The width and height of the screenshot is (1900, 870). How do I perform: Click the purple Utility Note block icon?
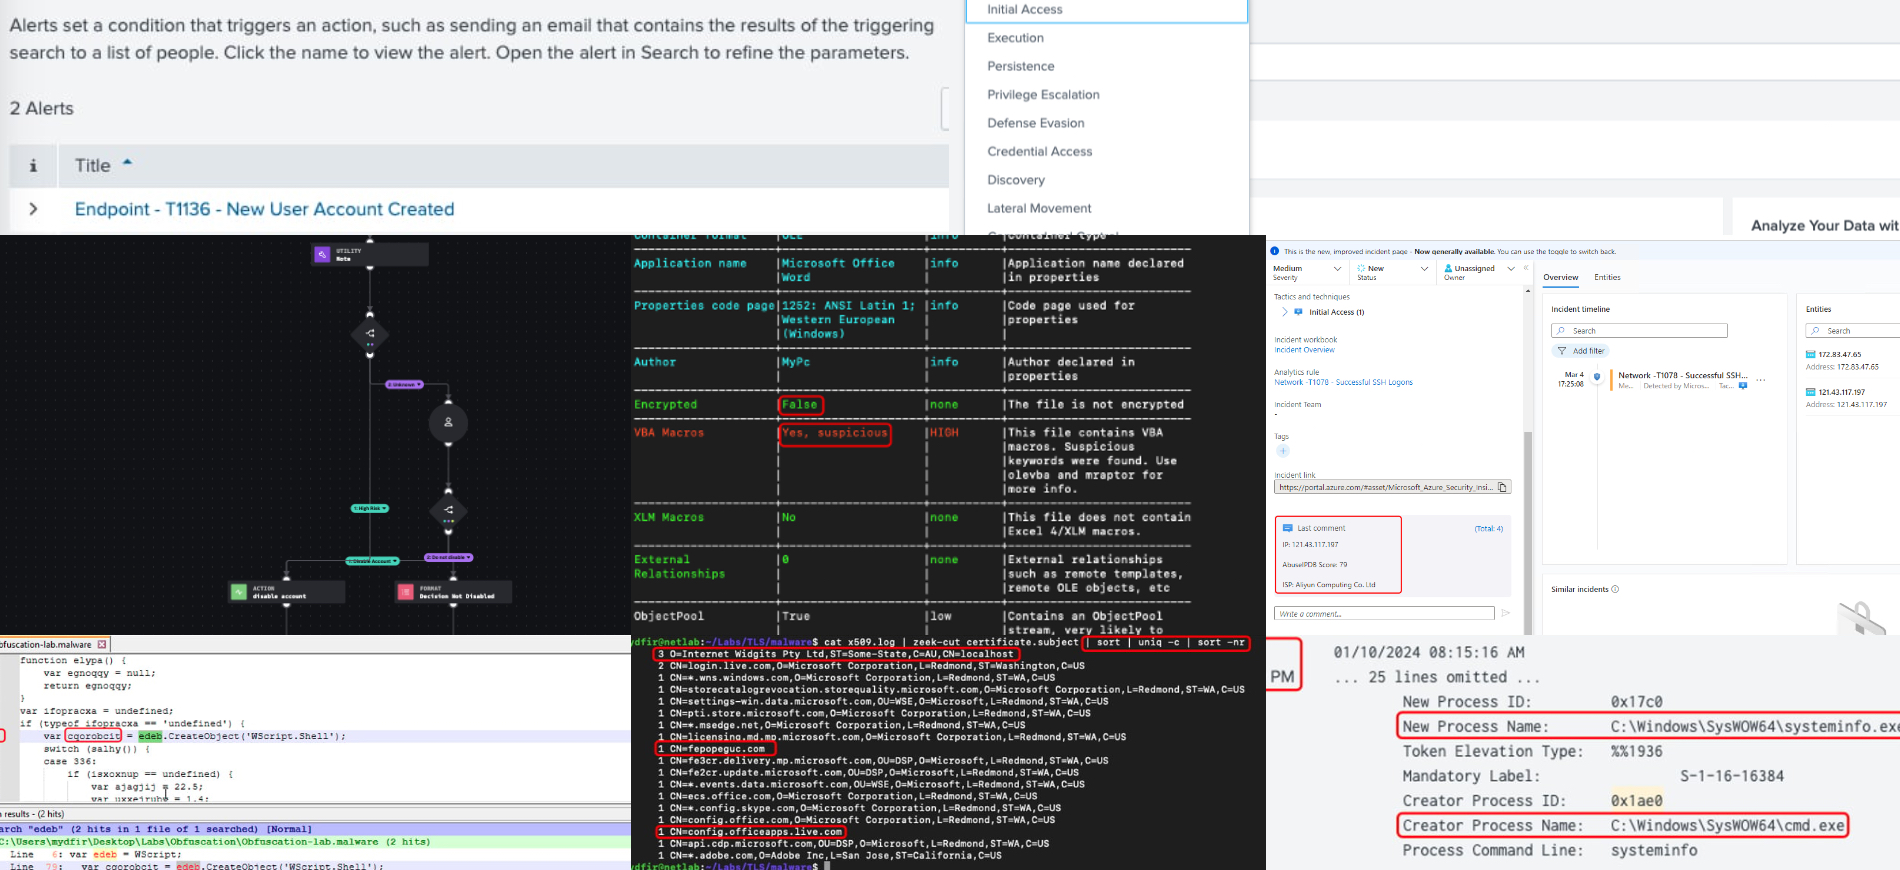(322, 255)
